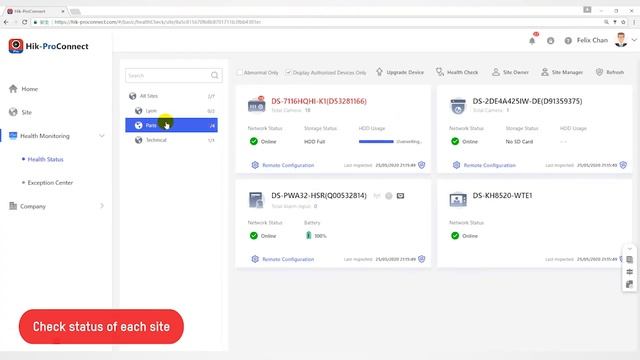
Task: Open DS-KH8520-WTE1 device title
Action: tap(502, 196)
